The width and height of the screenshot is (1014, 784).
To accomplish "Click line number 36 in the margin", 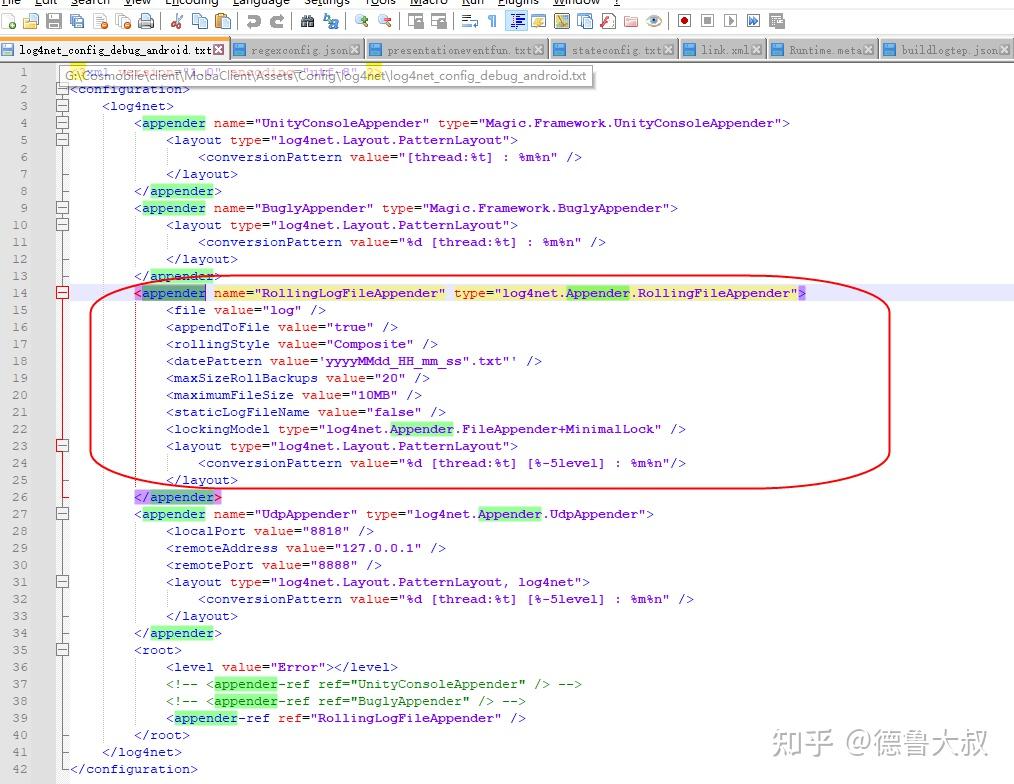I will pyautogui.click(x=20, y=667).
